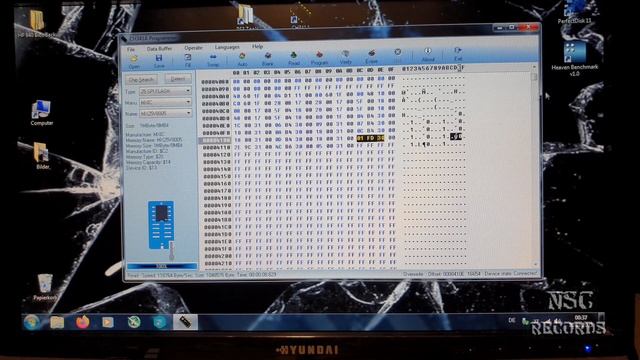Click address row 00004120
This screenshot has height=360, width=640.
point(216,155)
